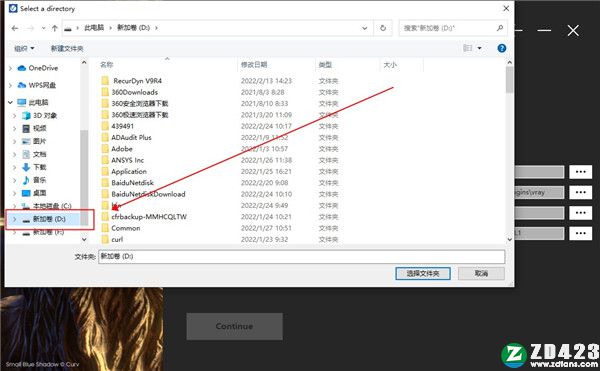Screen dimensions: 600x371
Task: Click the 选择文件夹 button
Action: pos(422,273)
